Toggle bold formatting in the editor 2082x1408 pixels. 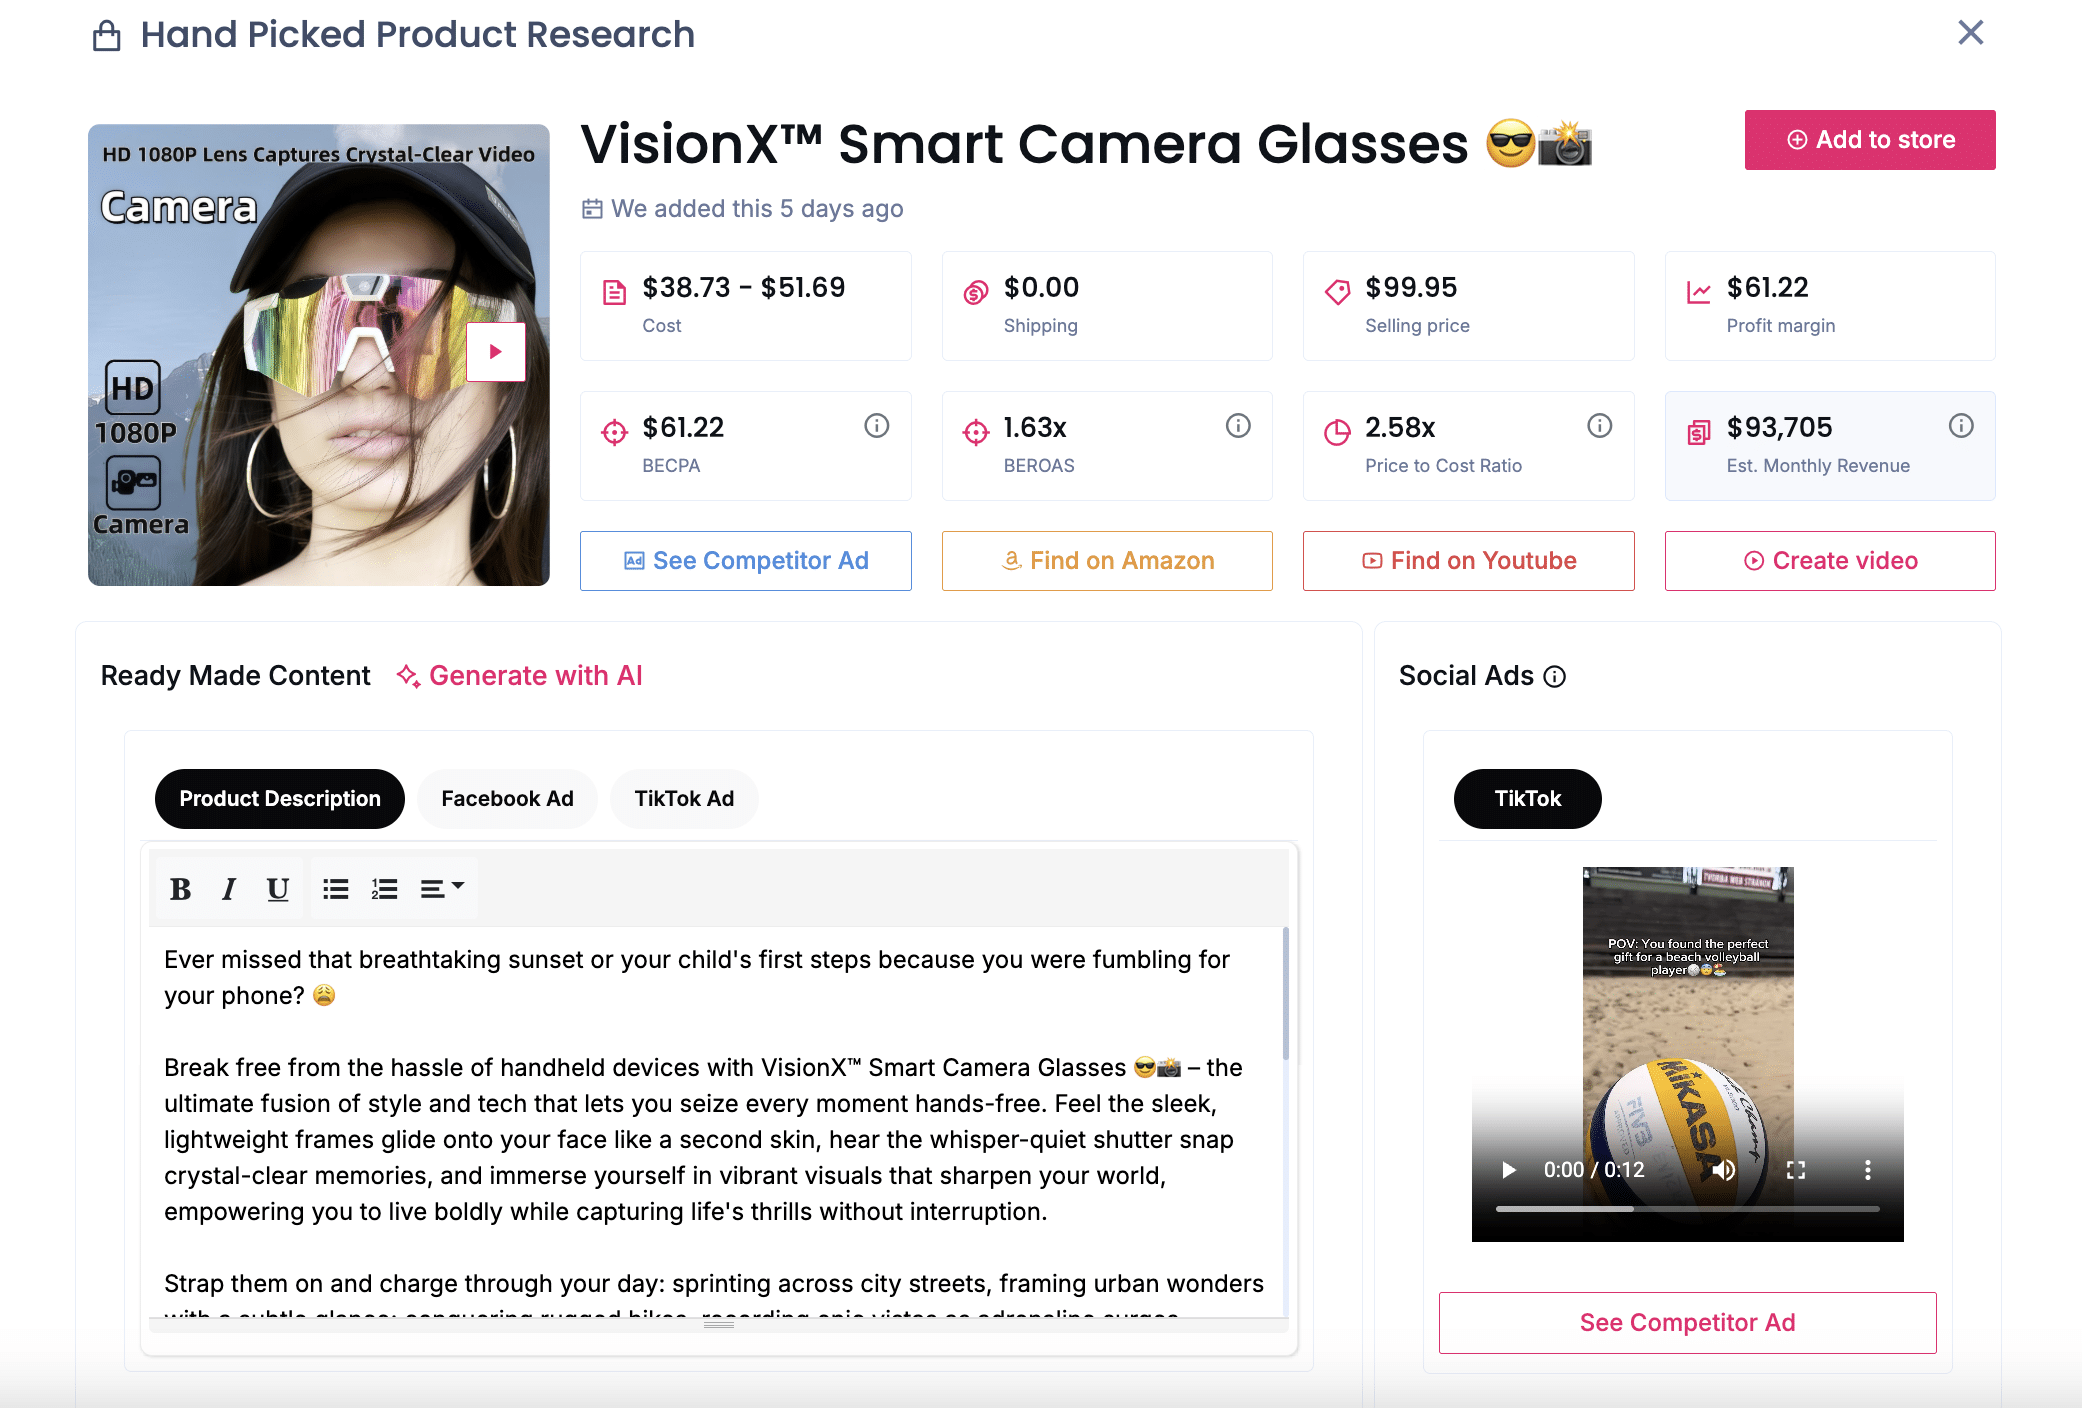tap(180, 889)
